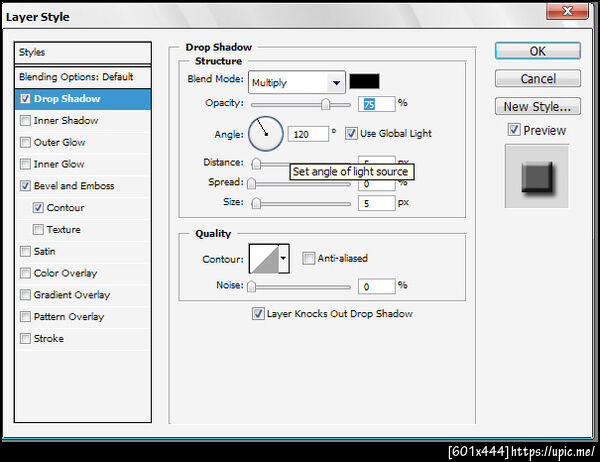This screenshot has width=600, height=462.
Task: Select the Outer Glow label
Action: (x=59, y=142)
